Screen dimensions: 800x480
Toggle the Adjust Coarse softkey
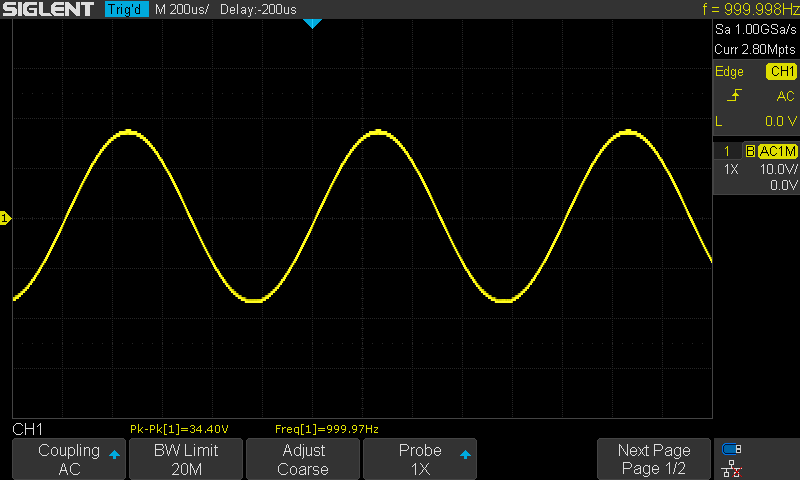303,459
